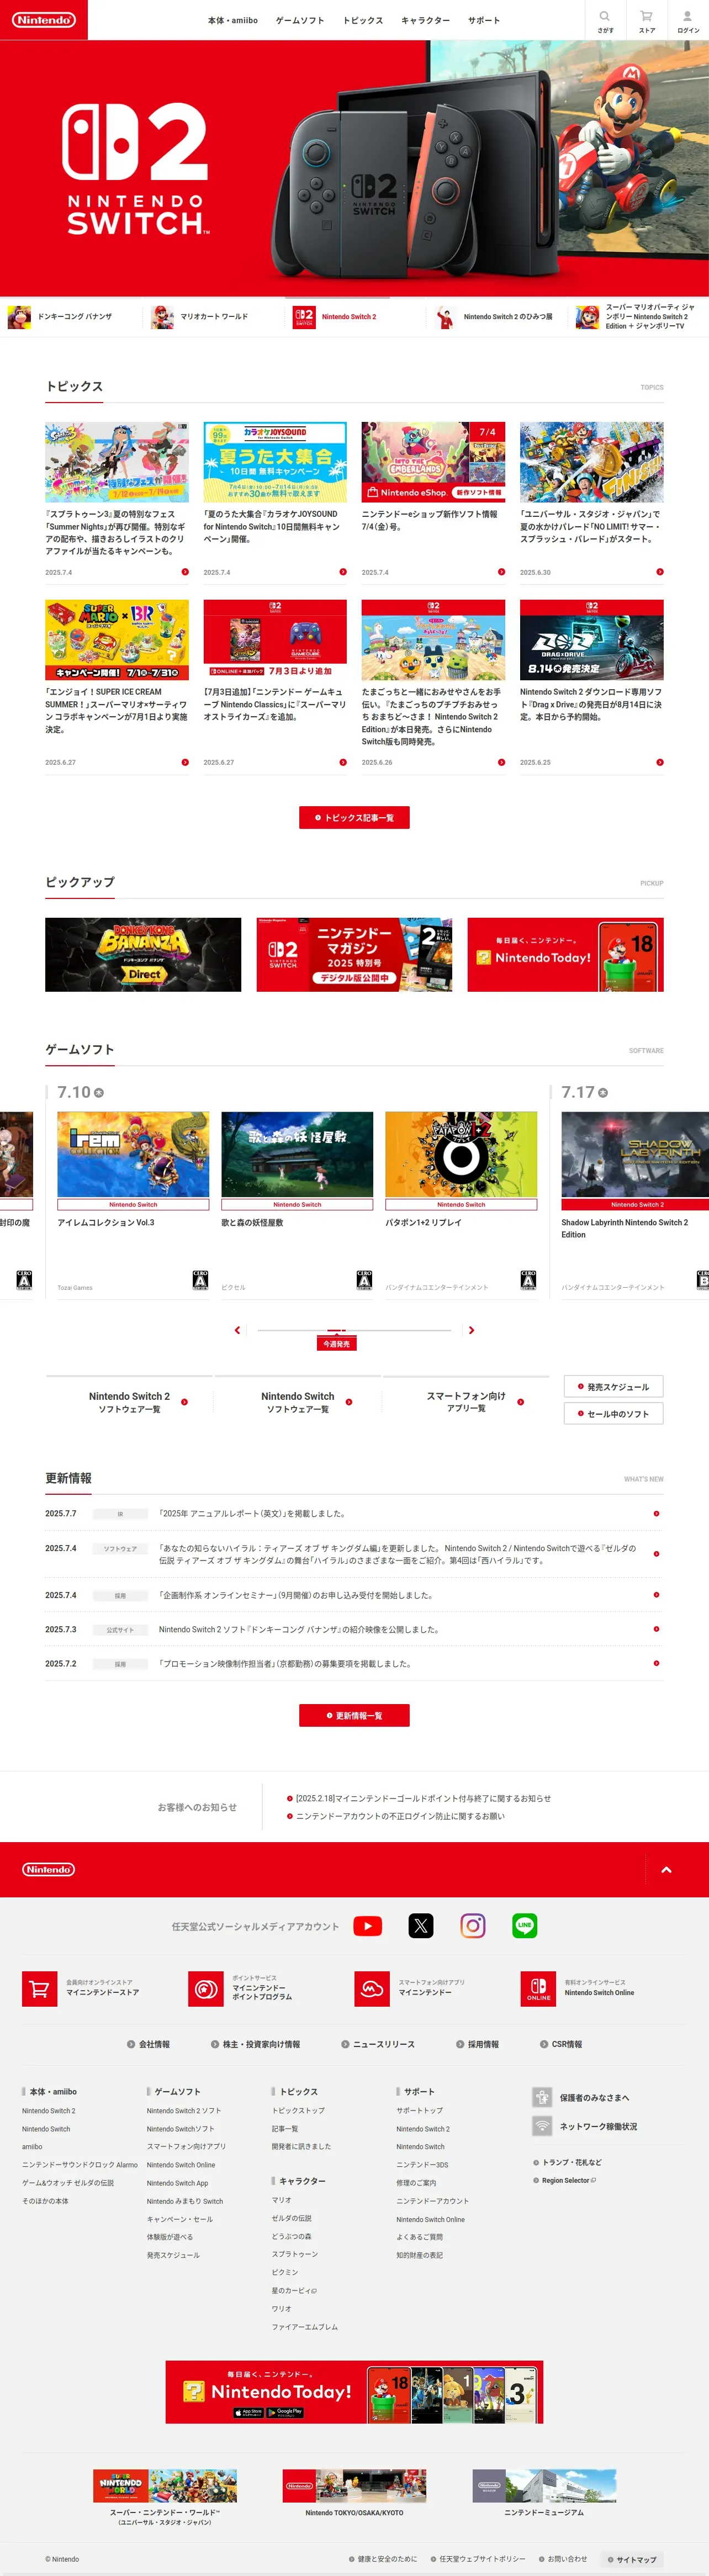Viewport: 709px width, 2576px height.
Task: Open the 発売スケジュール button
Action: (613, 1386)
